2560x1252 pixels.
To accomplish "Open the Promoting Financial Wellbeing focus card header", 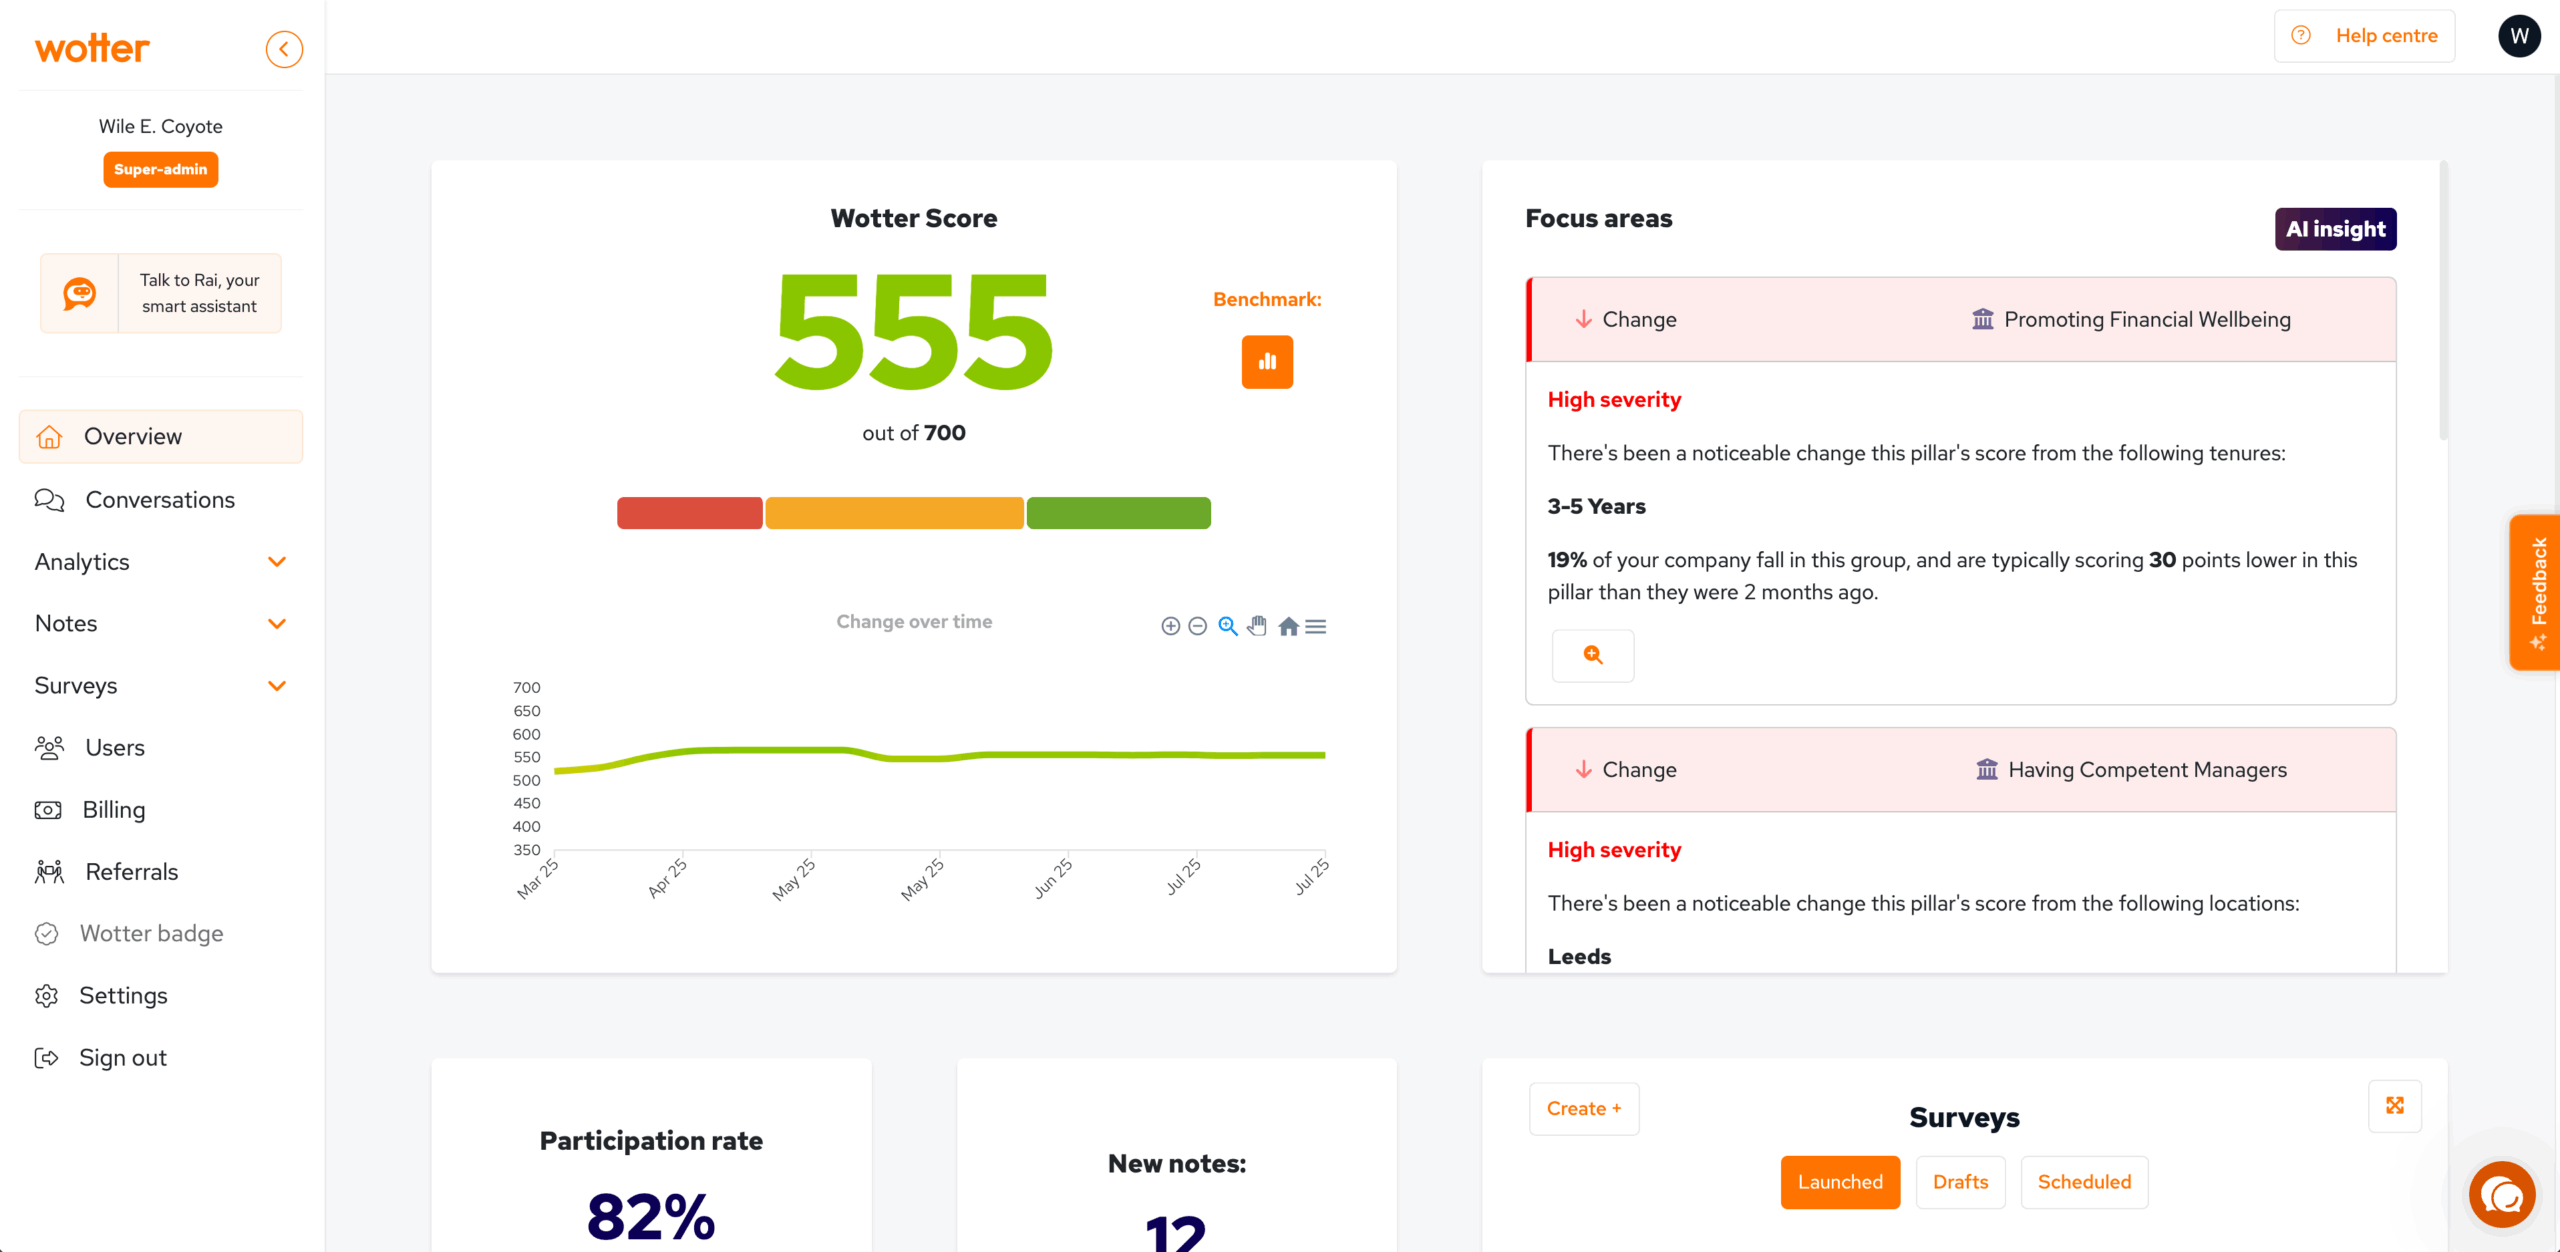I will (1961, 319).
